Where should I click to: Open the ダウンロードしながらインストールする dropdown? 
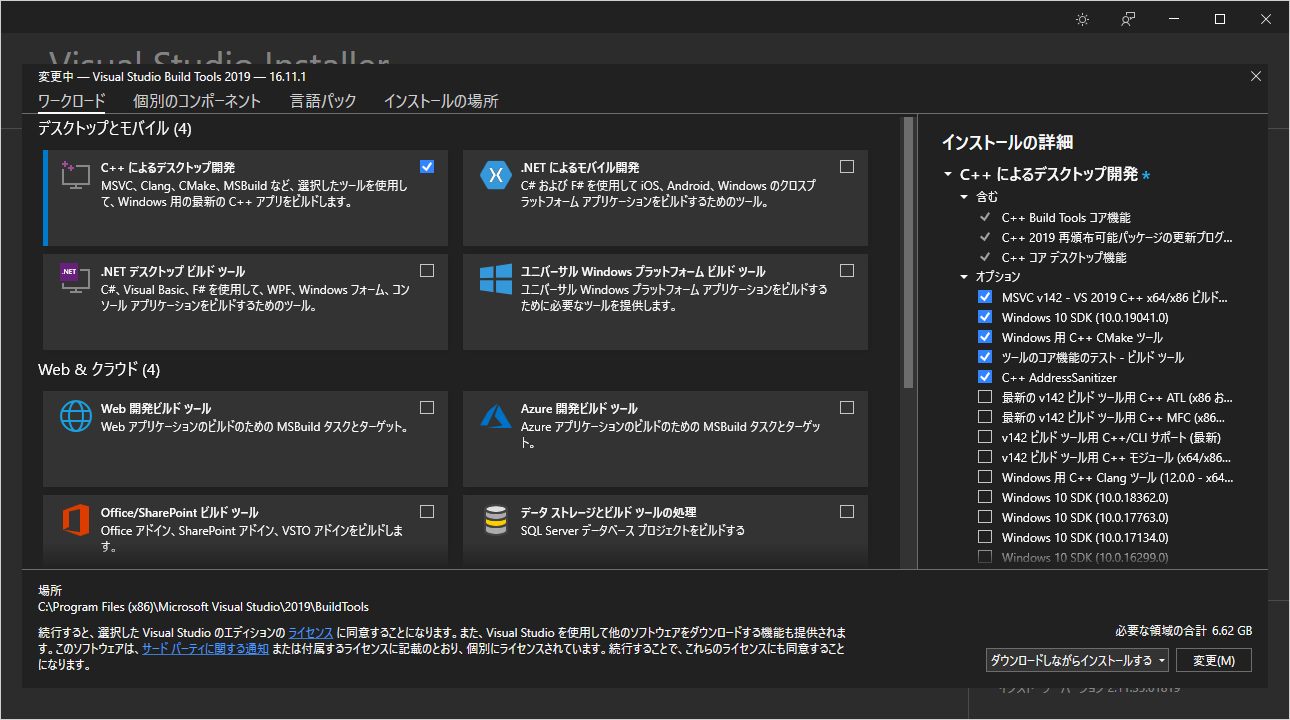[1077, 660]
